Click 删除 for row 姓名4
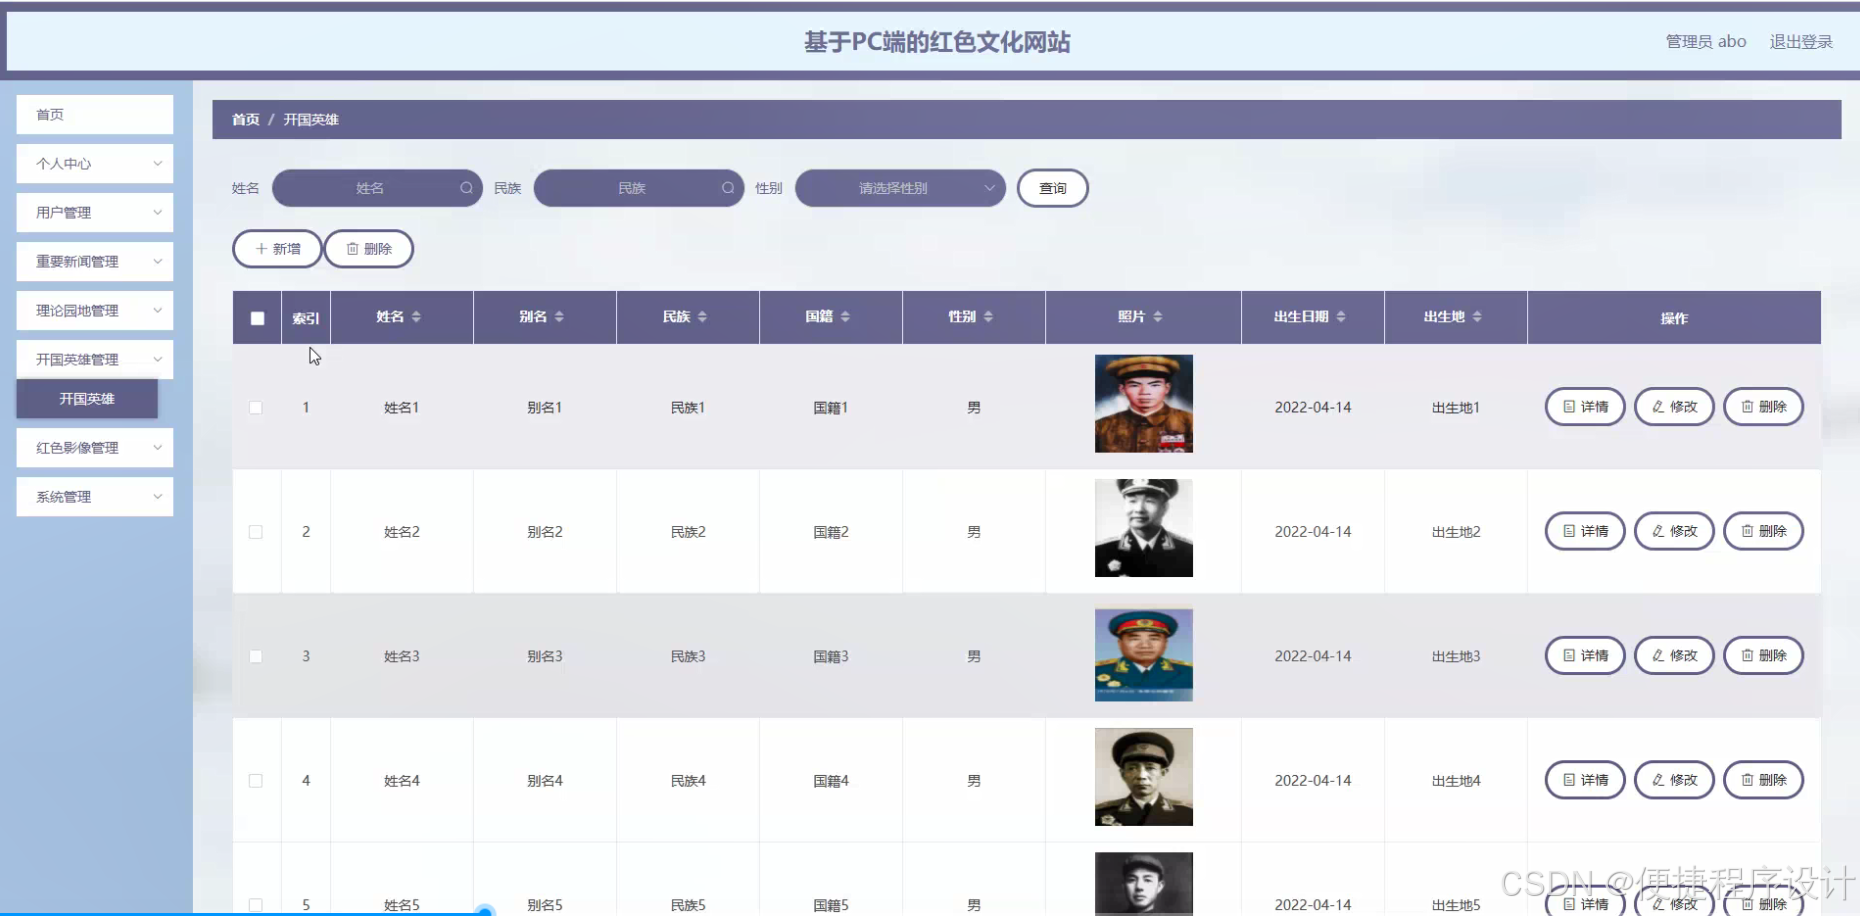Screen dimensions: 1860x916 point(1763,780)
